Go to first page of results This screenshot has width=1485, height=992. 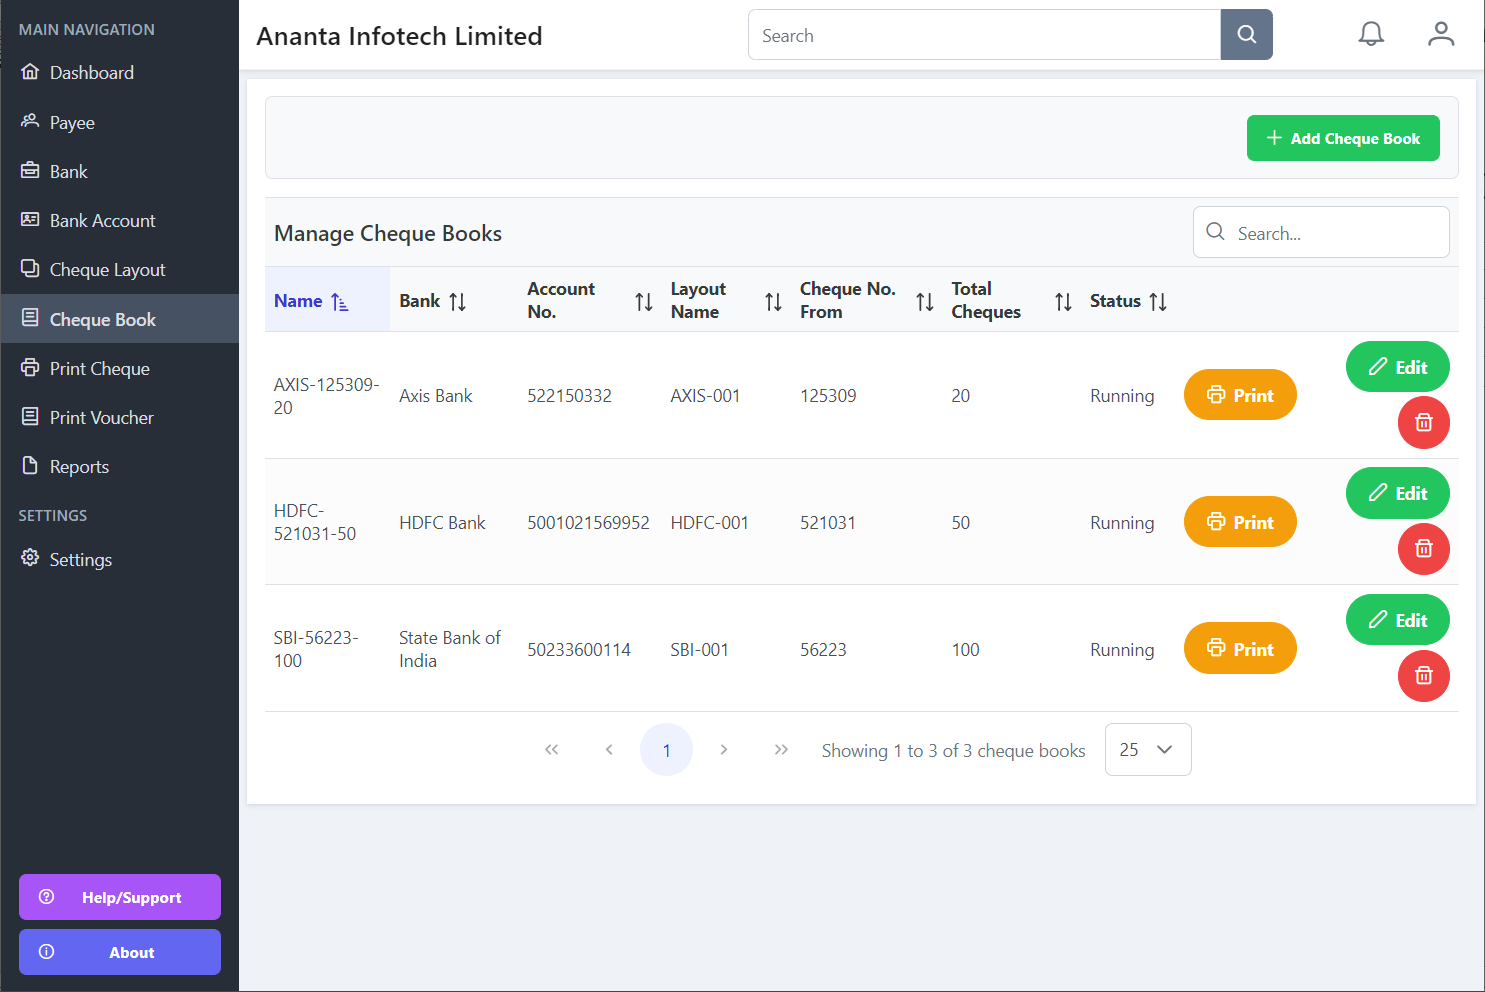[x=552, y=750]
